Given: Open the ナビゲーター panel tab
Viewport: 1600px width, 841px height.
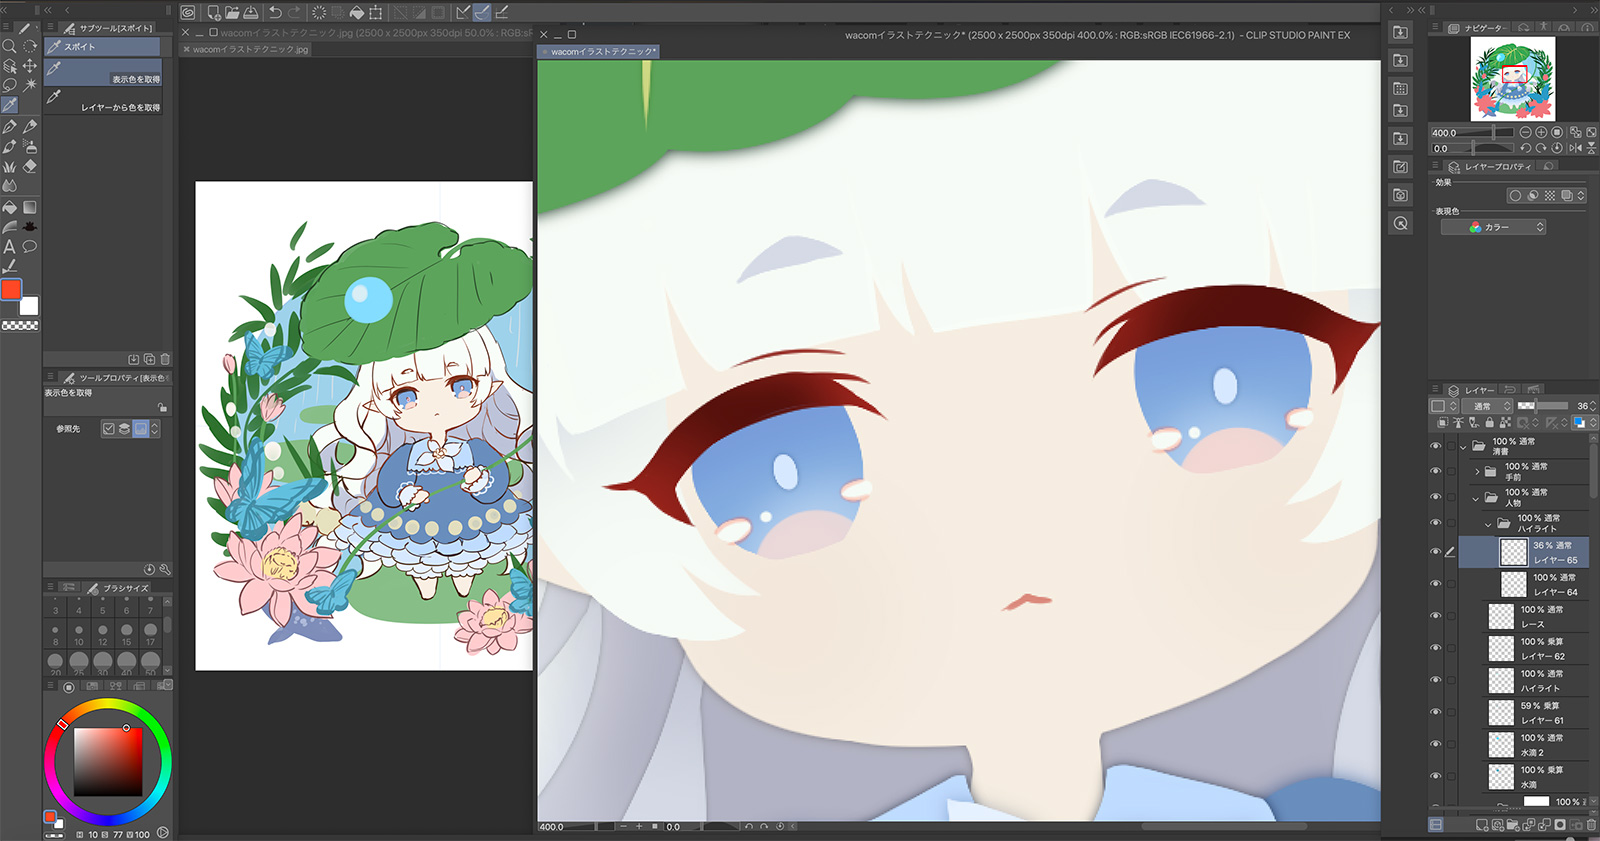Looking at the screenshot, I should 1476,28.
